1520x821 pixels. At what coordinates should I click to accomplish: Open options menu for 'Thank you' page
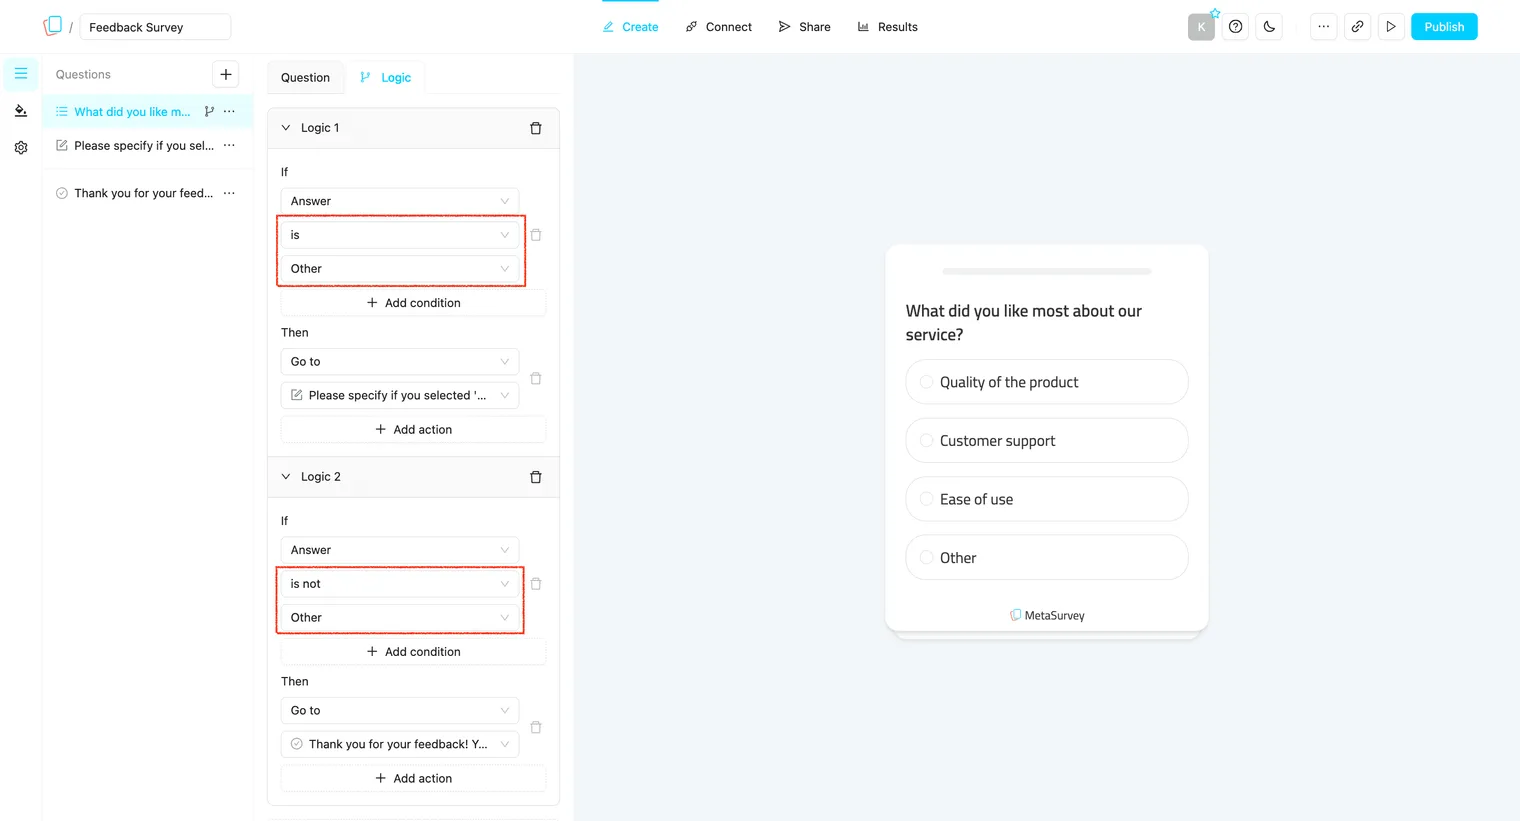[229, 193]
